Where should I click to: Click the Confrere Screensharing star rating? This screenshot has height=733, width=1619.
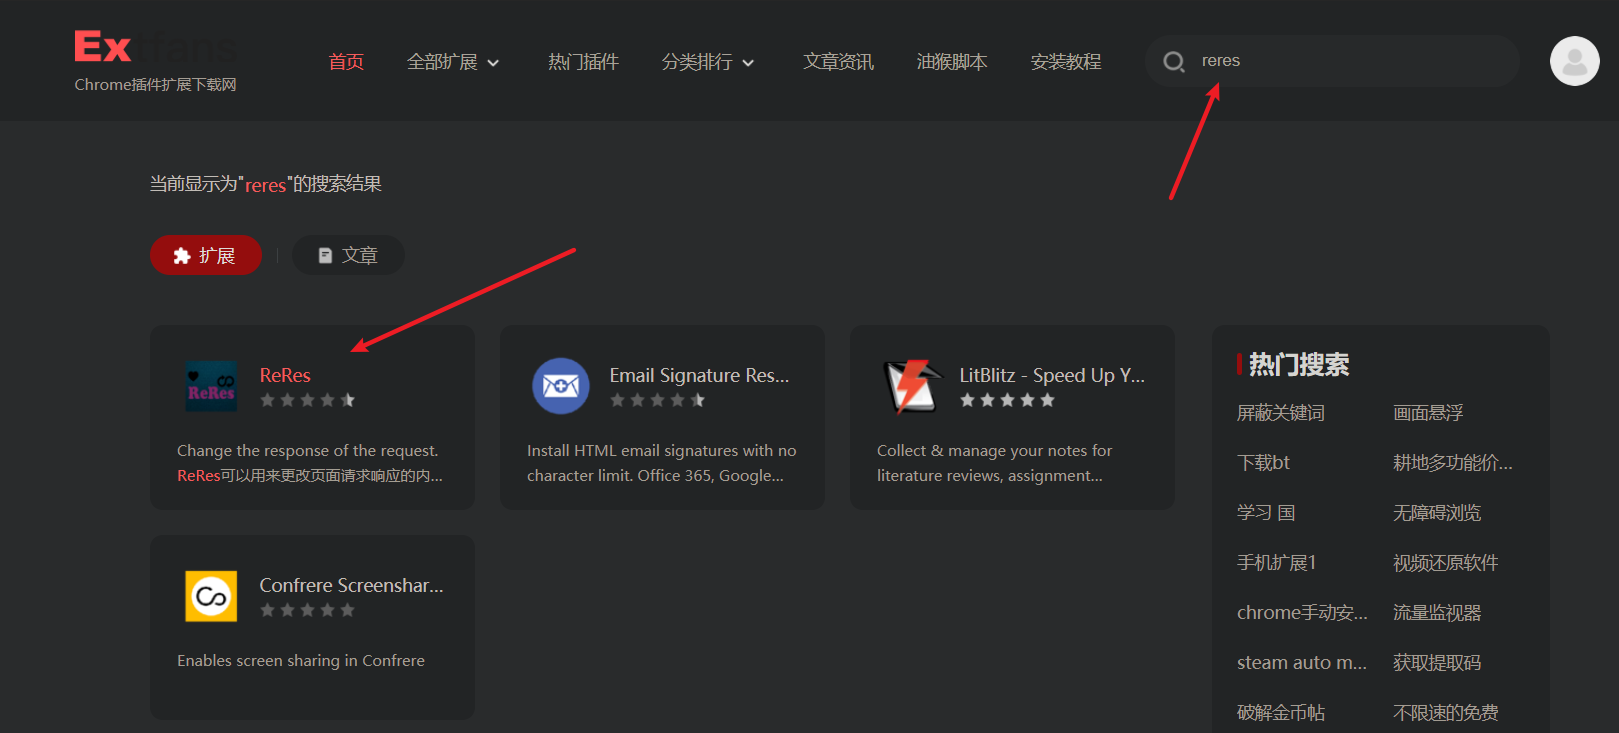pos(307,610)
